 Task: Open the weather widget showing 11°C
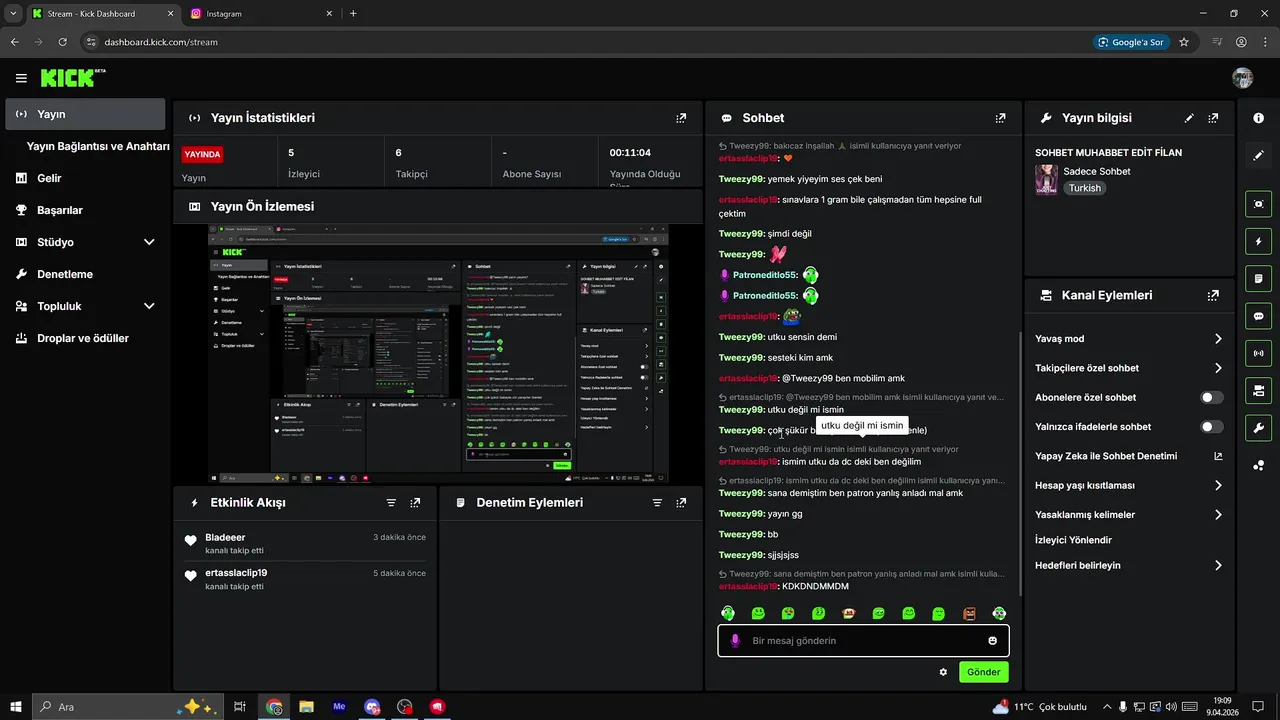click(1039, 707)
